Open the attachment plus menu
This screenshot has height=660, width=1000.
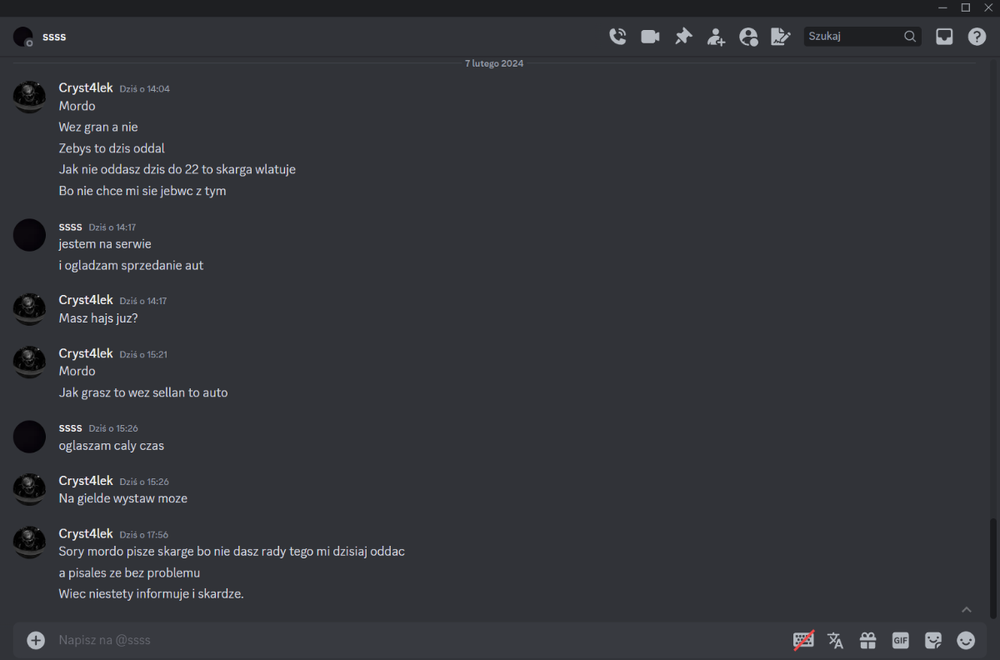tap(36, 640)
